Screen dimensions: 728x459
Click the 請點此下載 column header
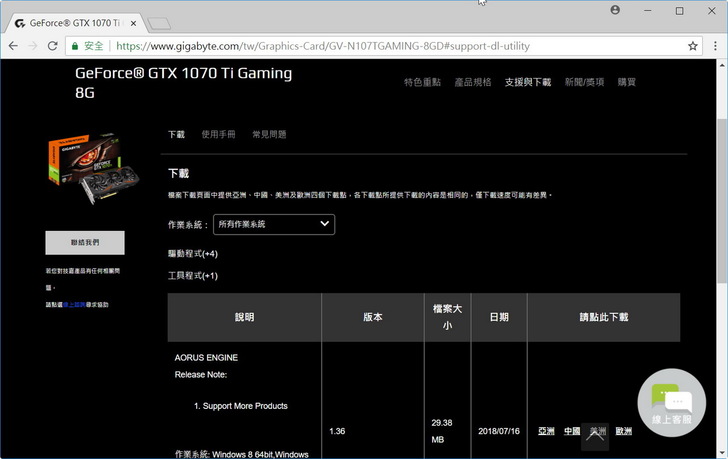click(x=604, y=317)
